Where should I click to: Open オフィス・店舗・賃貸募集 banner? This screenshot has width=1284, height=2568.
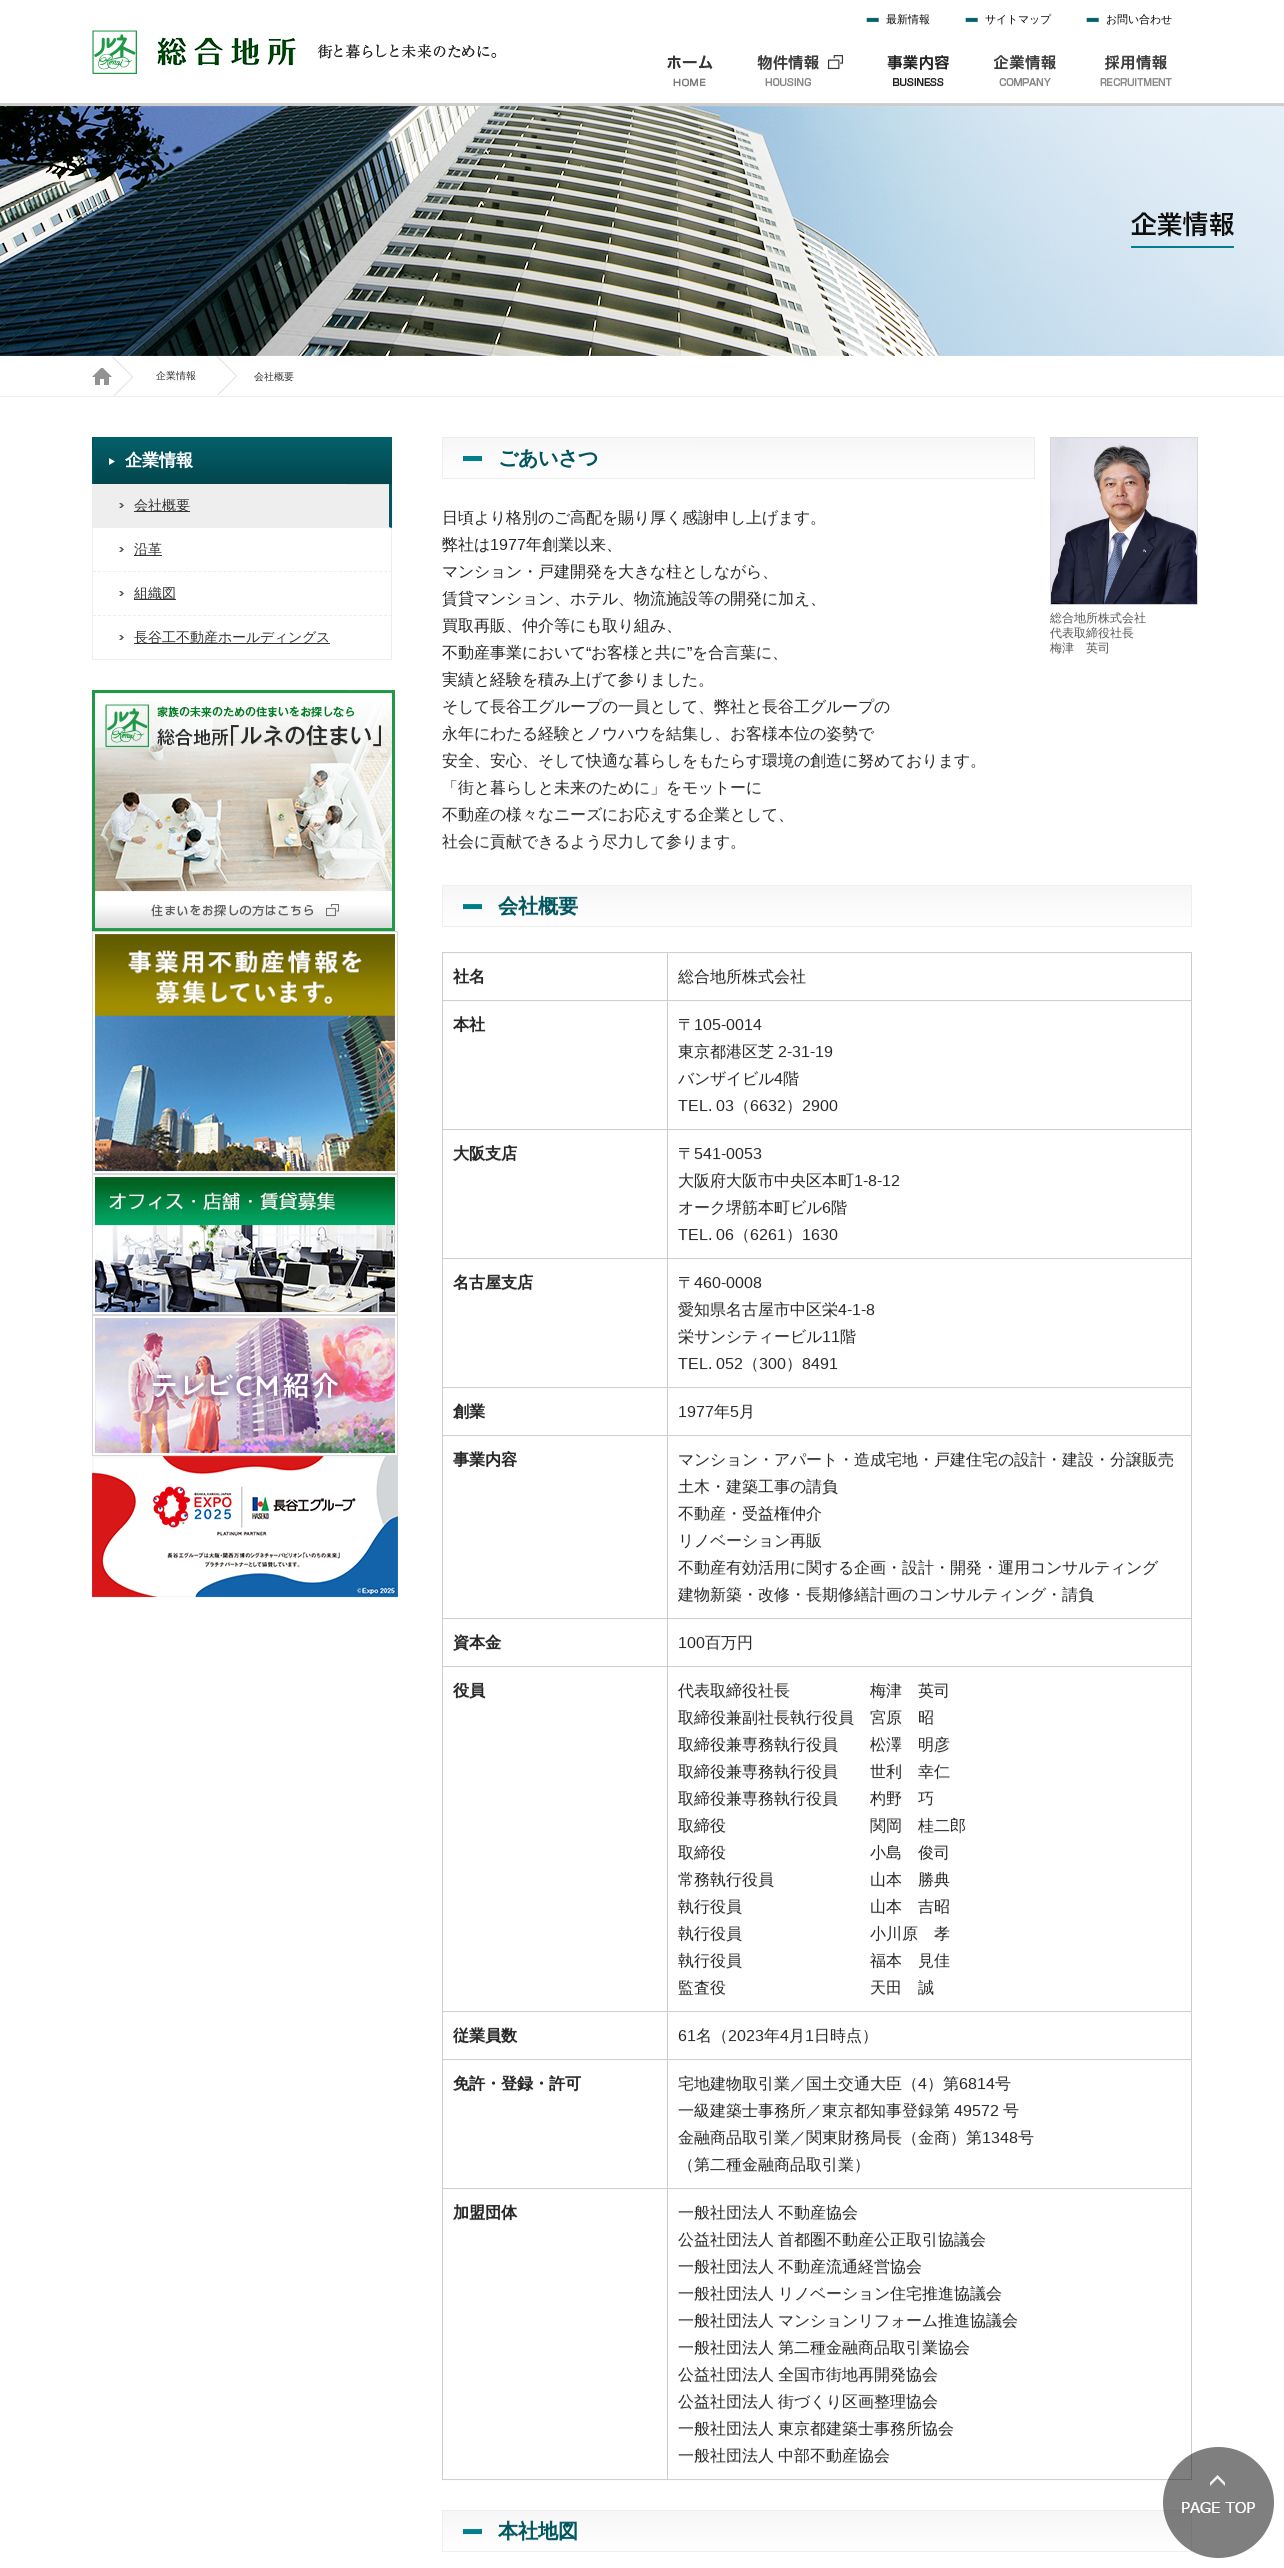coord(245,1244)
